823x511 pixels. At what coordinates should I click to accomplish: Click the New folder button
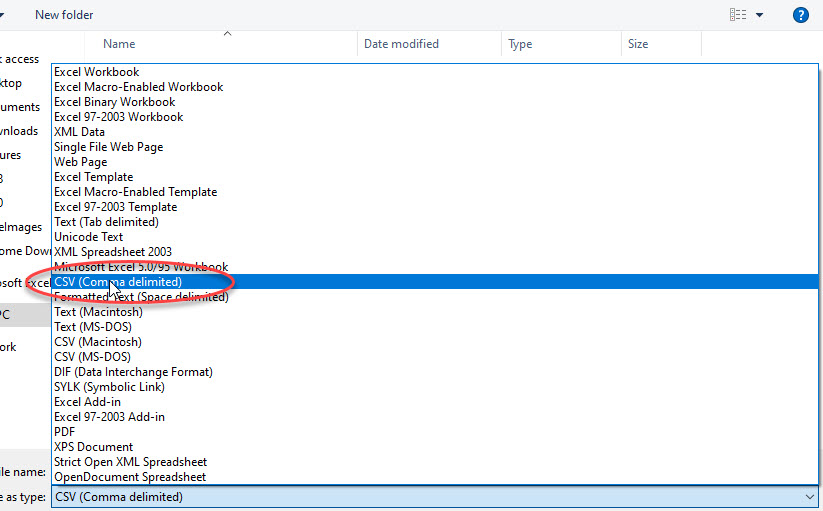coord(64,15)
